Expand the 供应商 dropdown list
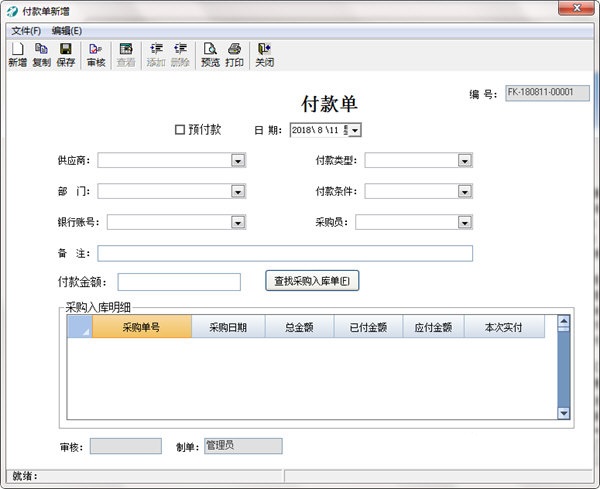Viewport: 600px width, 489px height. click(x=238, y=160)
